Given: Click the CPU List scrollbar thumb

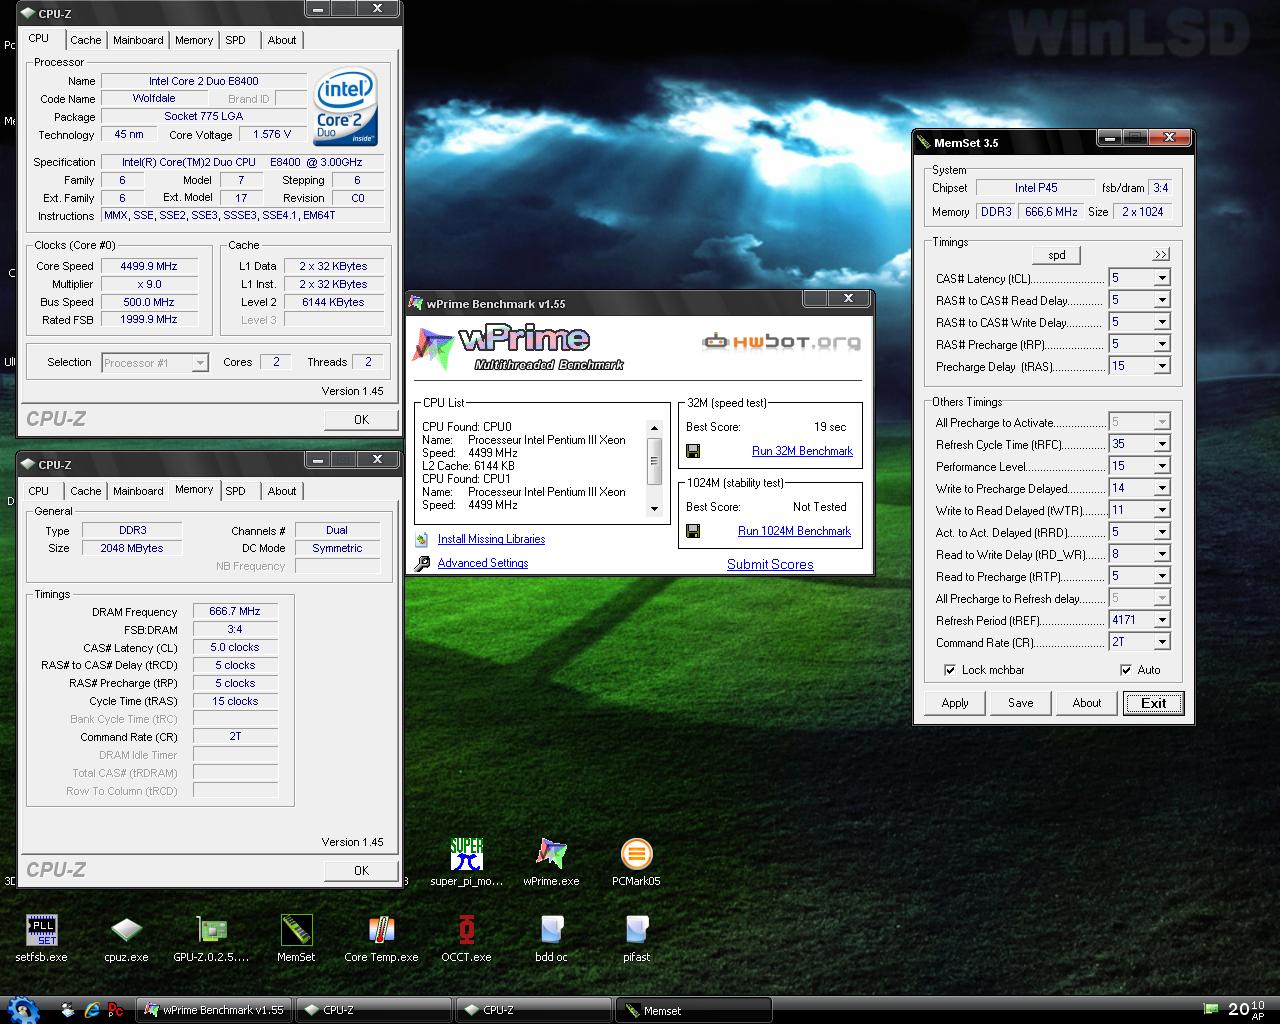Looking at the screenshot, I should click(x=655, y=462).
